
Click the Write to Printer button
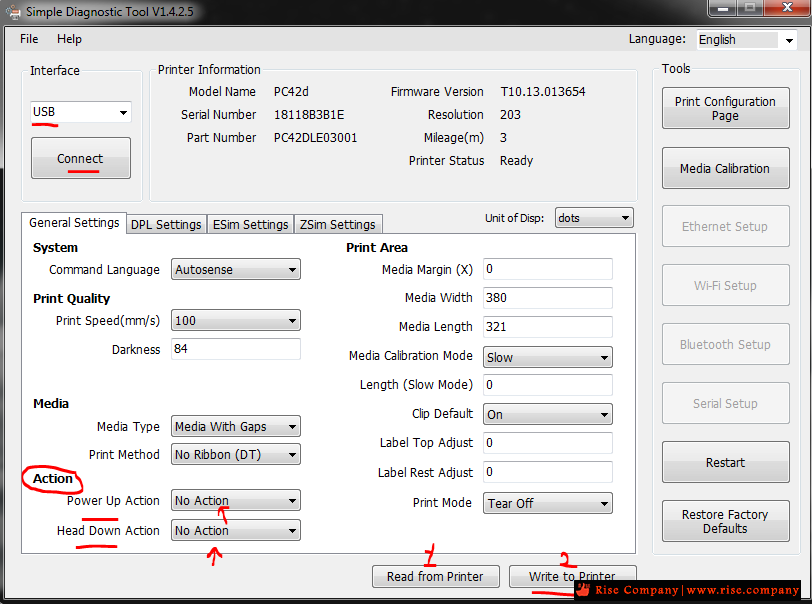point(572,577)
